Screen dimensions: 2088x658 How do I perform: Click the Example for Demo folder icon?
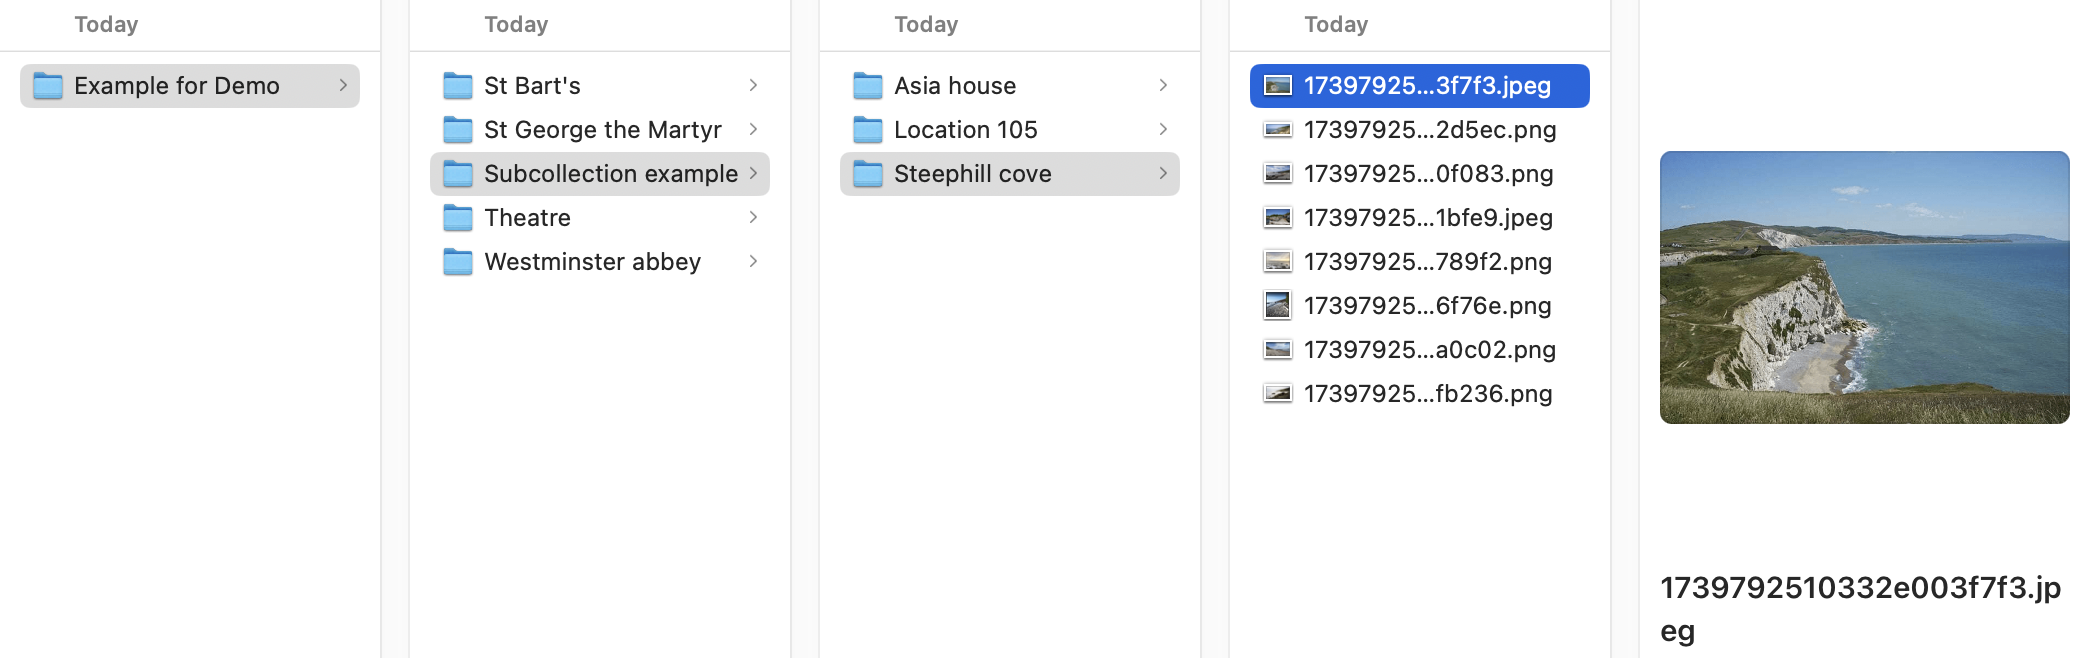click(48, 86)
